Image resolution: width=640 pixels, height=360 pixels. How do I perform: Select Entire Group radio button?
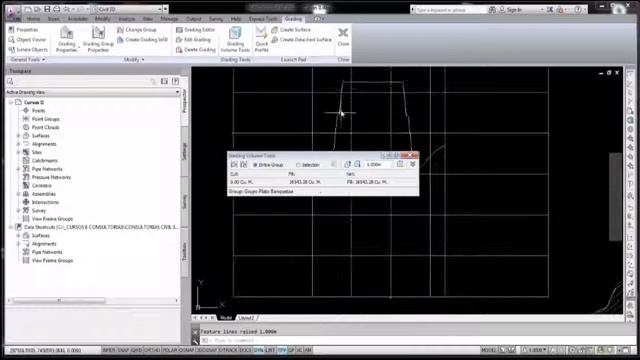click(x=268, y=165)
